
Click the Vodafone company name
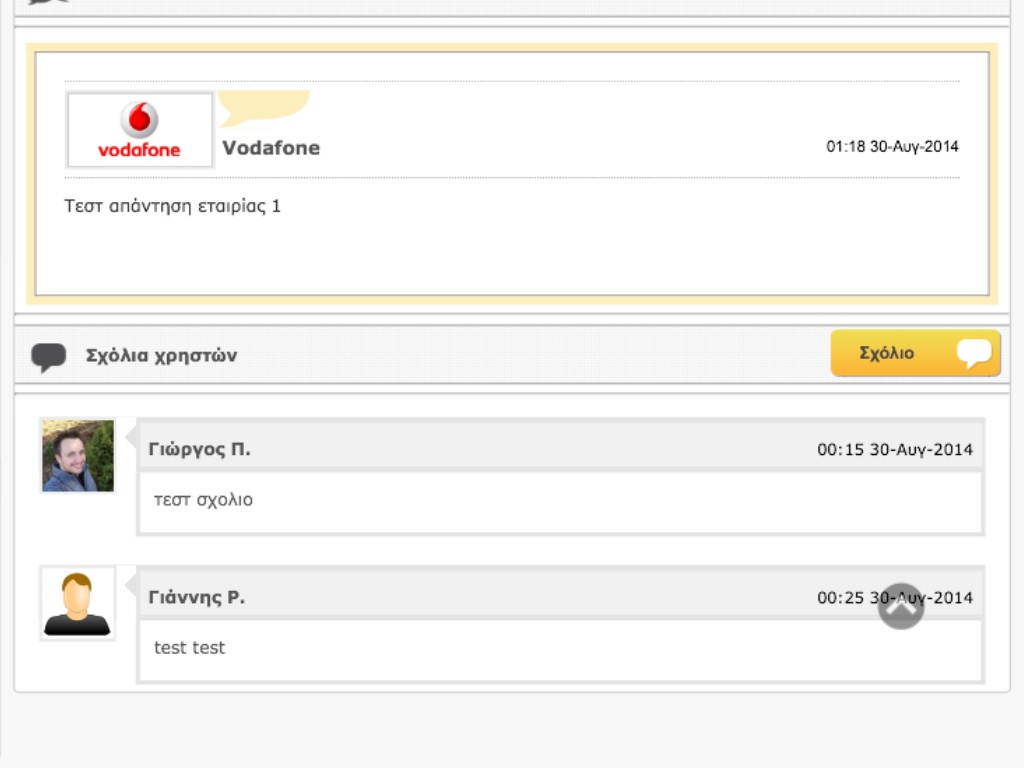271,148
